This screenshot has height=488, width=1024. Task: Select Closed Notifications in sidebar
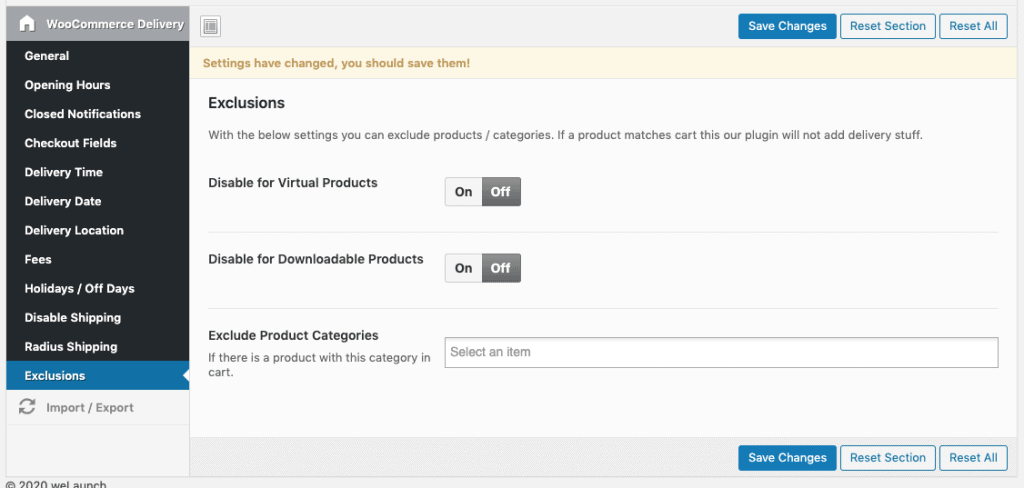(82, 114)
